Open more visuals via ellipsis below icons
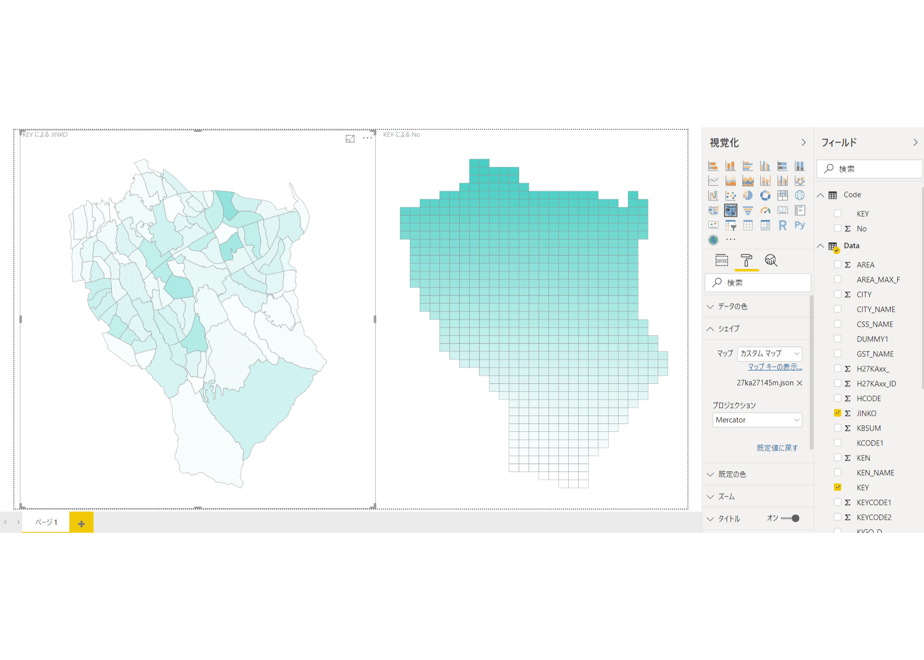 pyautogui.click(x=731, y=240)
